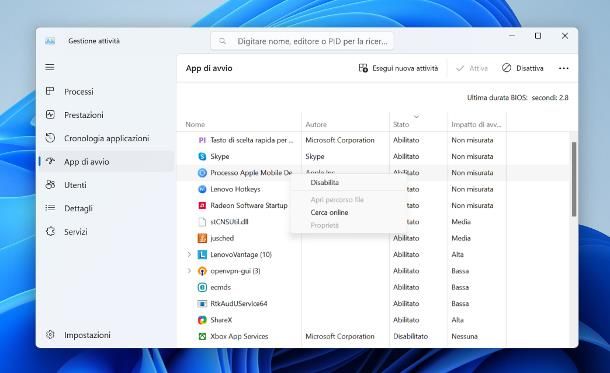610x373 pixels.
Task: Click the RtkAudUService64 icon
Action: tap(202, 304)
